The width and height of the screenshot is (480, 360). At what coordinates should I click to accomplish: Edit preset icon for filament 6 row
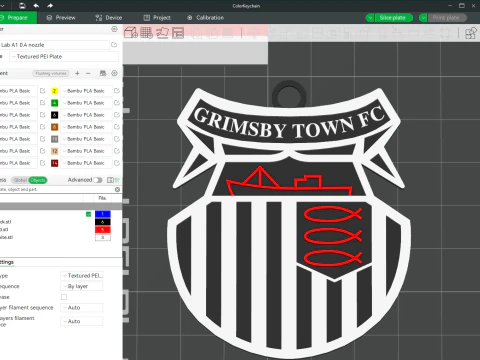[117, 115]
